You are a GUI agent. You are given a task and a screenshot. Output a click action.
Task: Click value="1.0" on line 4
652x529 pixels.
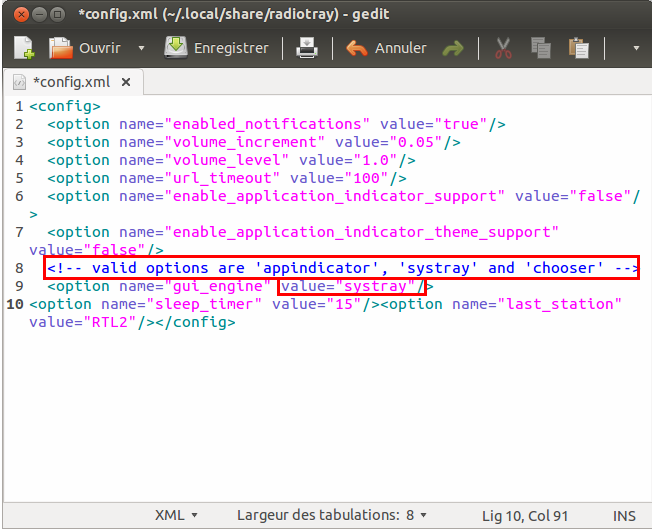tap(348, 160)
